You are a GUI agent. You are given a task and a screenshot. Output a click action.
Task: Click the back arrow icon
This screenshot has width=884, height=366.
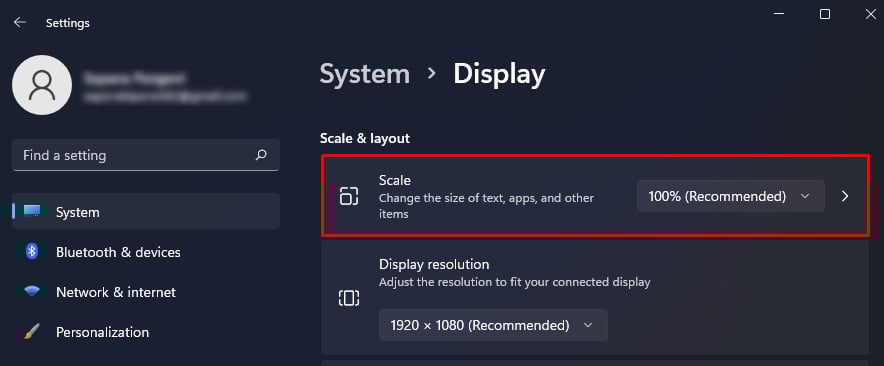pos(20,23)
